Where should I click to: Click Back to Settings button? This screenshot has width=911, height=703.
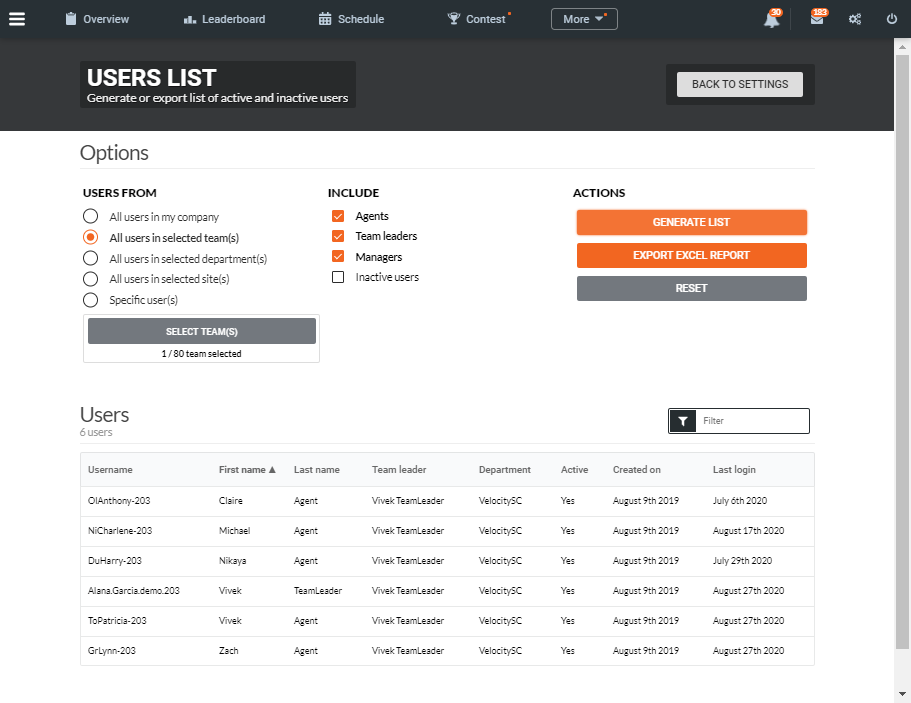click(740, 84)
